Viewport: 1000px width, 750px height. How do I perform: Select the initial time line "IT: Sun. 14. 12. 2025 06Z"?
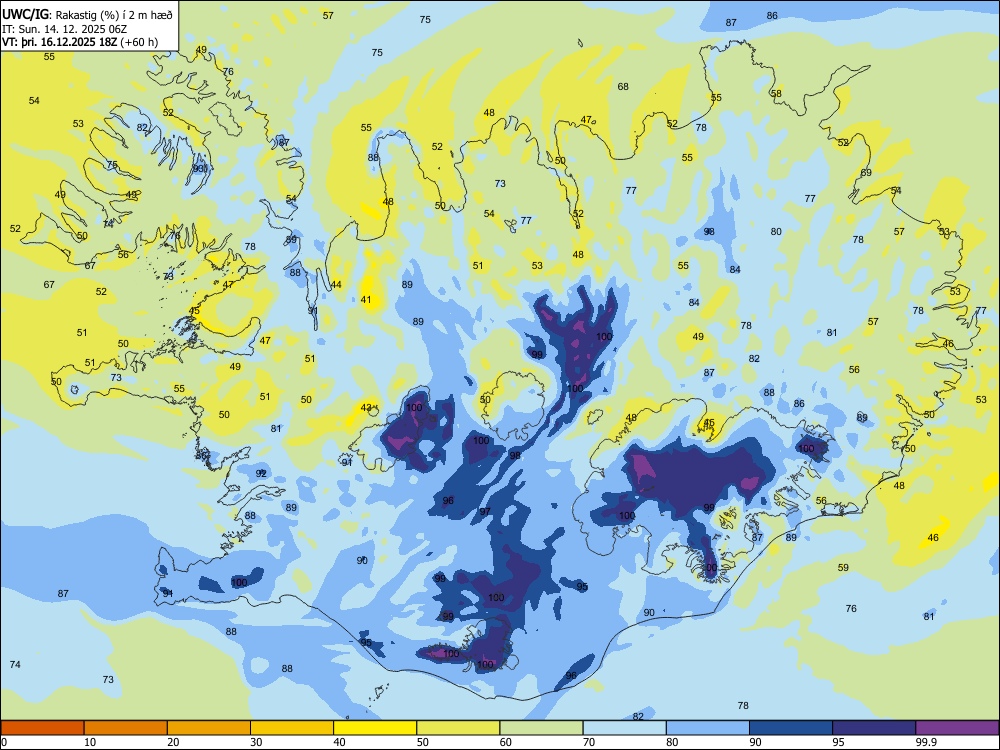(x=66, y=29)
